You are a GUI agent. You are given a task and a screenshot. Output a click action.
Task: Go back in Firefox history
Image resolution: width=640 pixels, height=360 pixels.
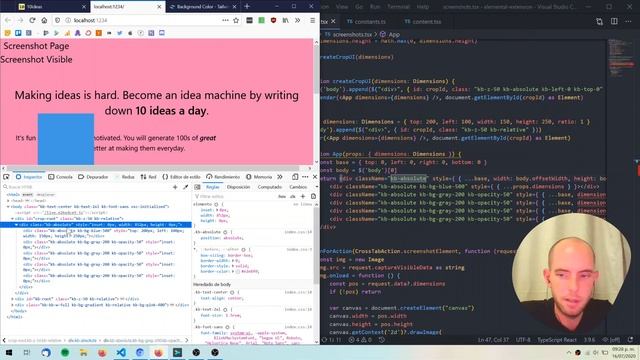[x=8, y=20]
